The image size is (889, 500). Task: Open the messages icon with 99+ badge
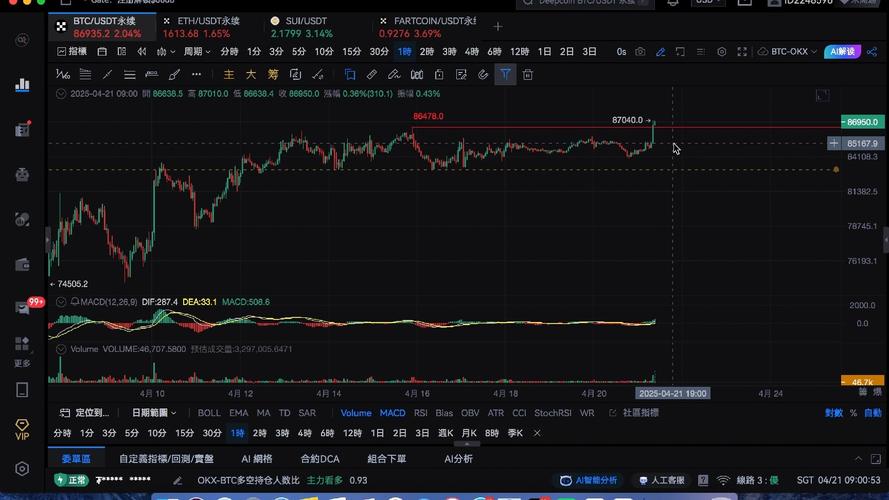[22, 307]
